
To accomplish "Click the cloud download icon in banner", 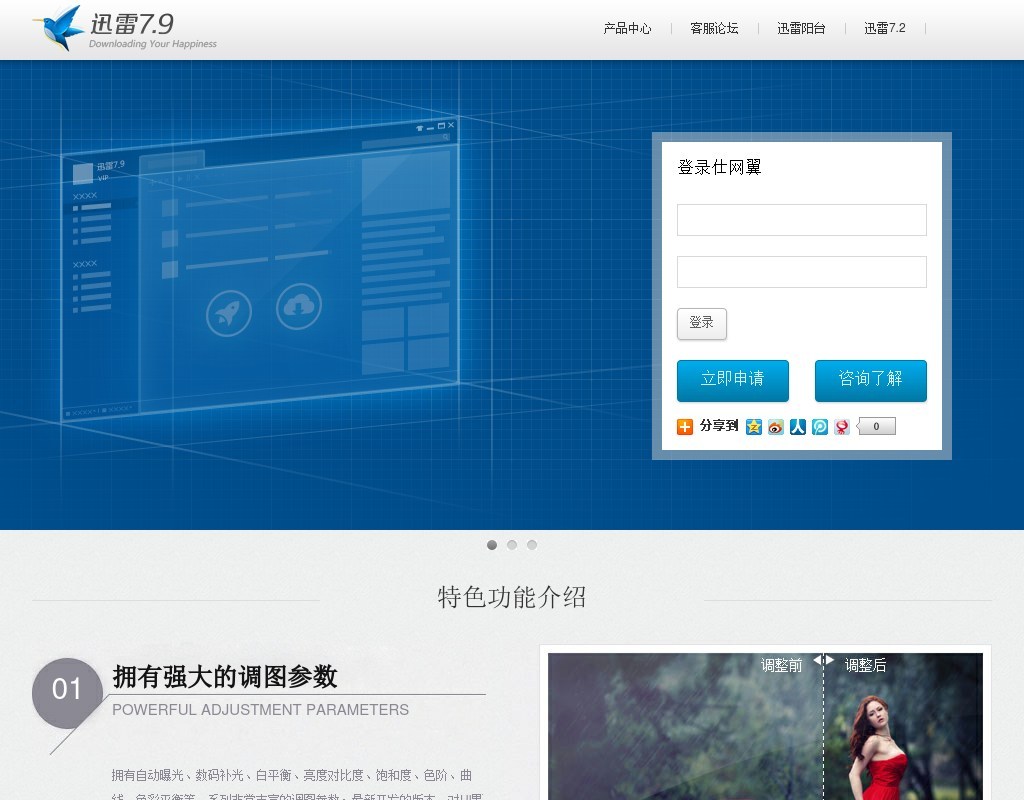I will point(298,306).
